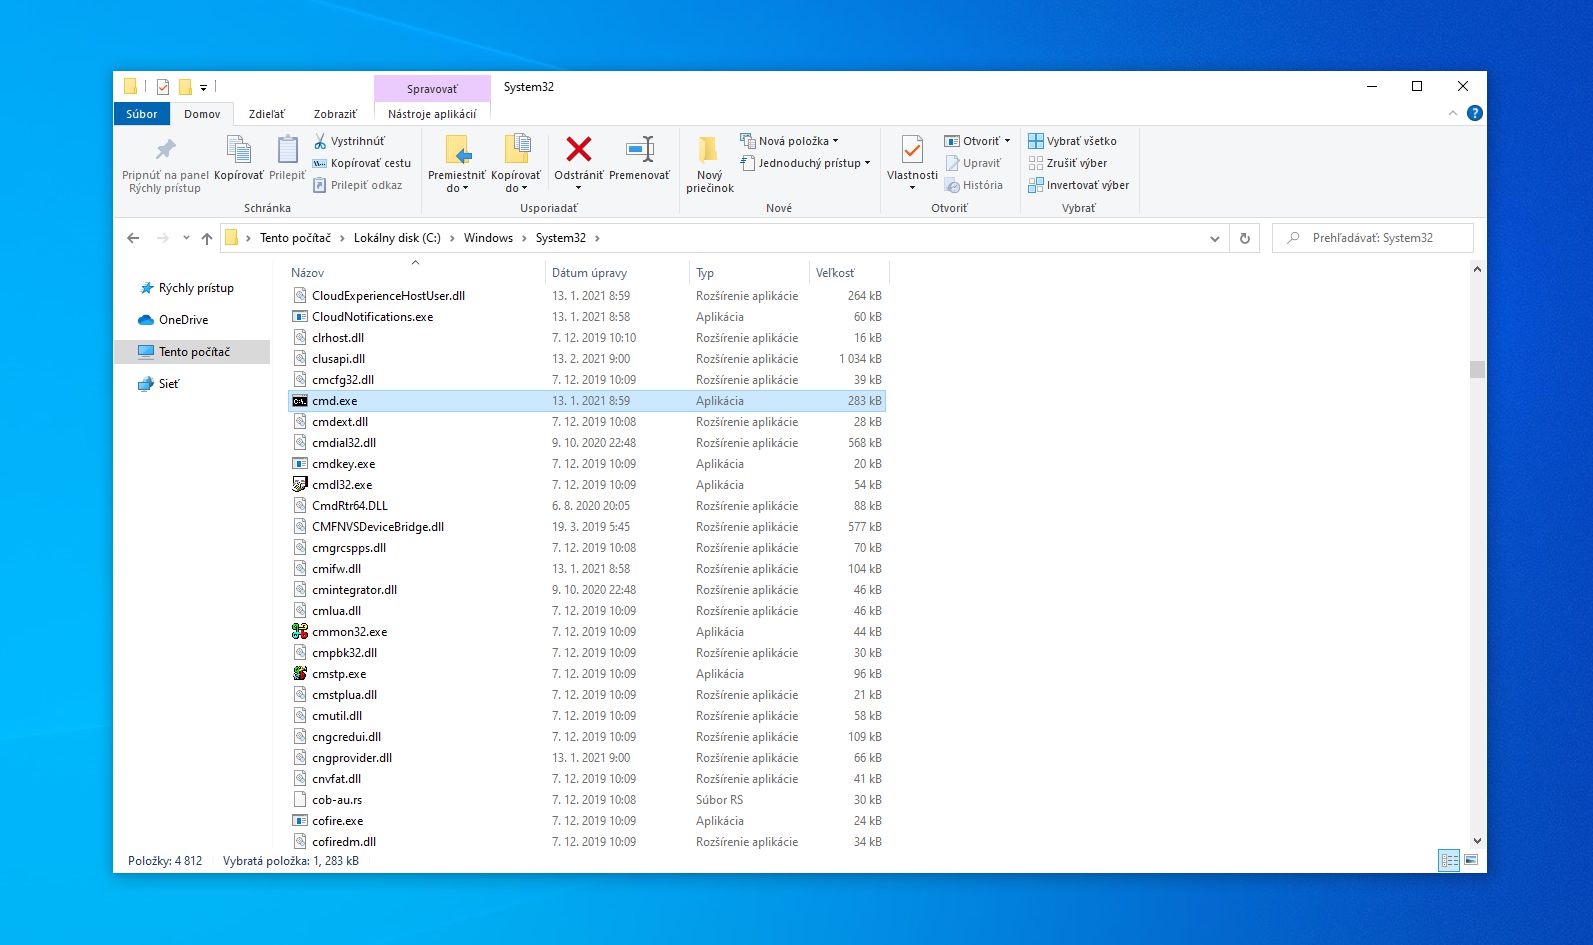The width and height of the screenshot is (1593, 945).
Task: Switch to large icons view in status bar
Action: [1471, 860]
